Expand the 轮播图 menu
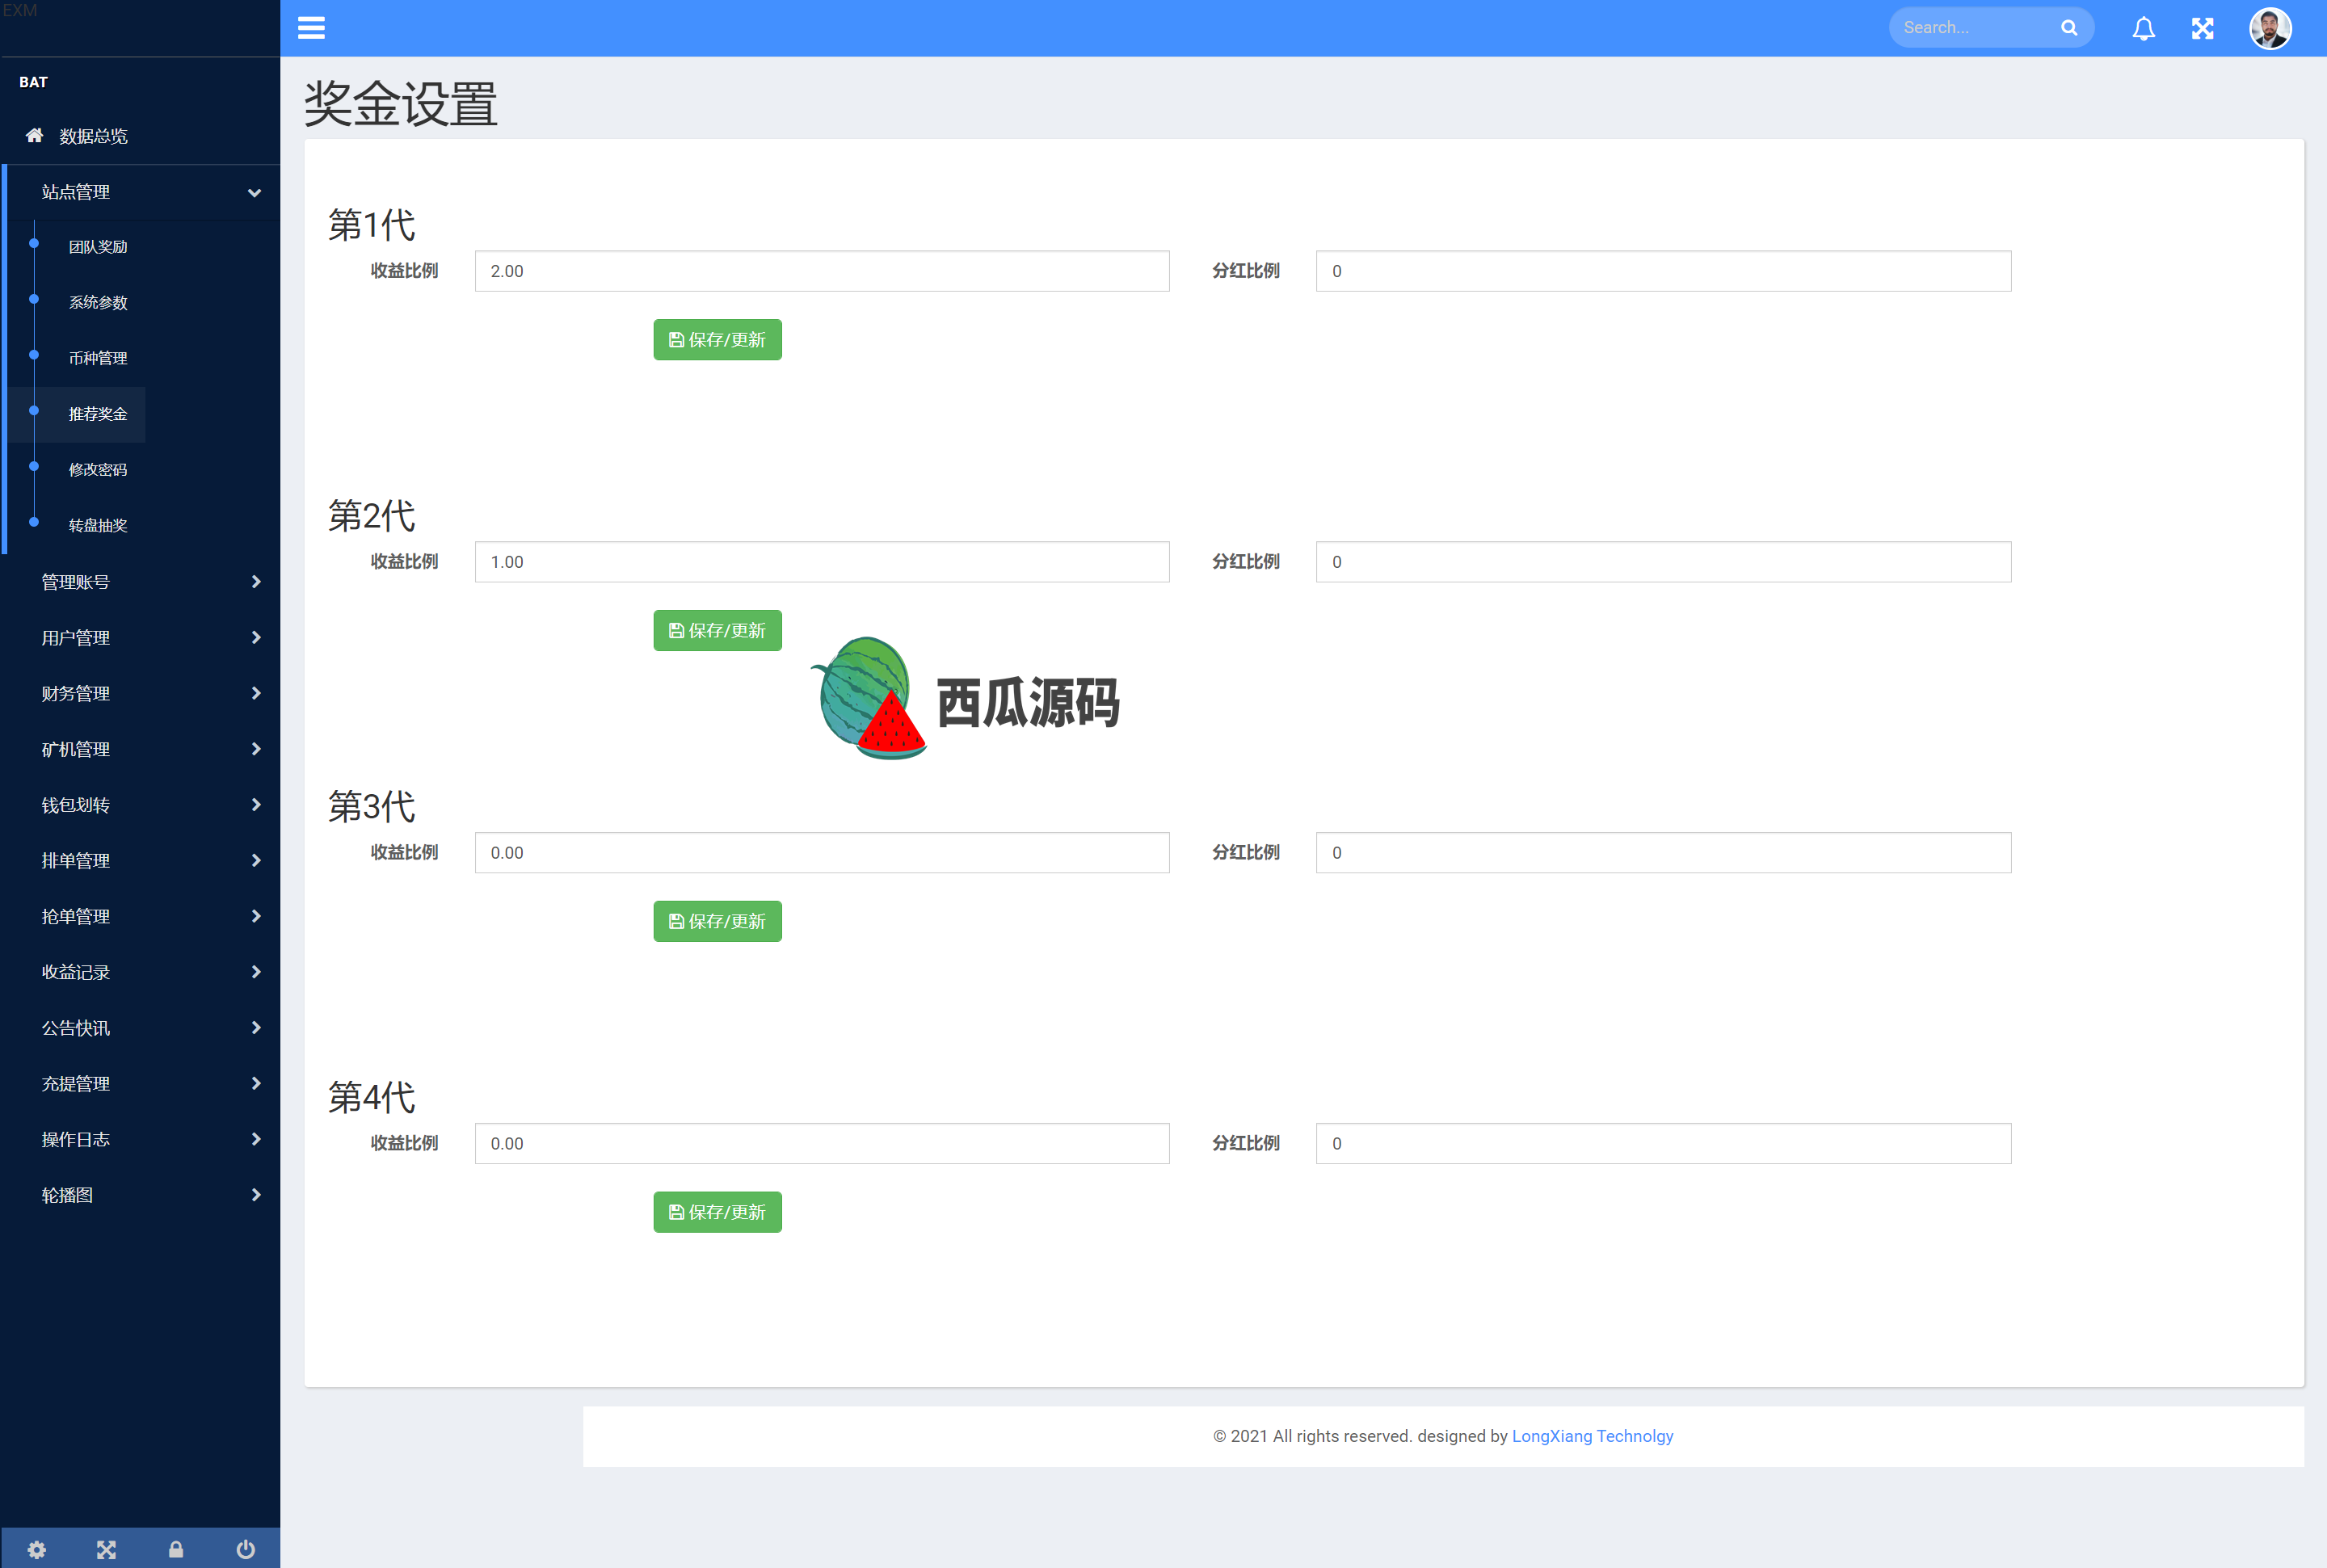The width and height of the screenshot is (2327, 1568). [143, 1195]
